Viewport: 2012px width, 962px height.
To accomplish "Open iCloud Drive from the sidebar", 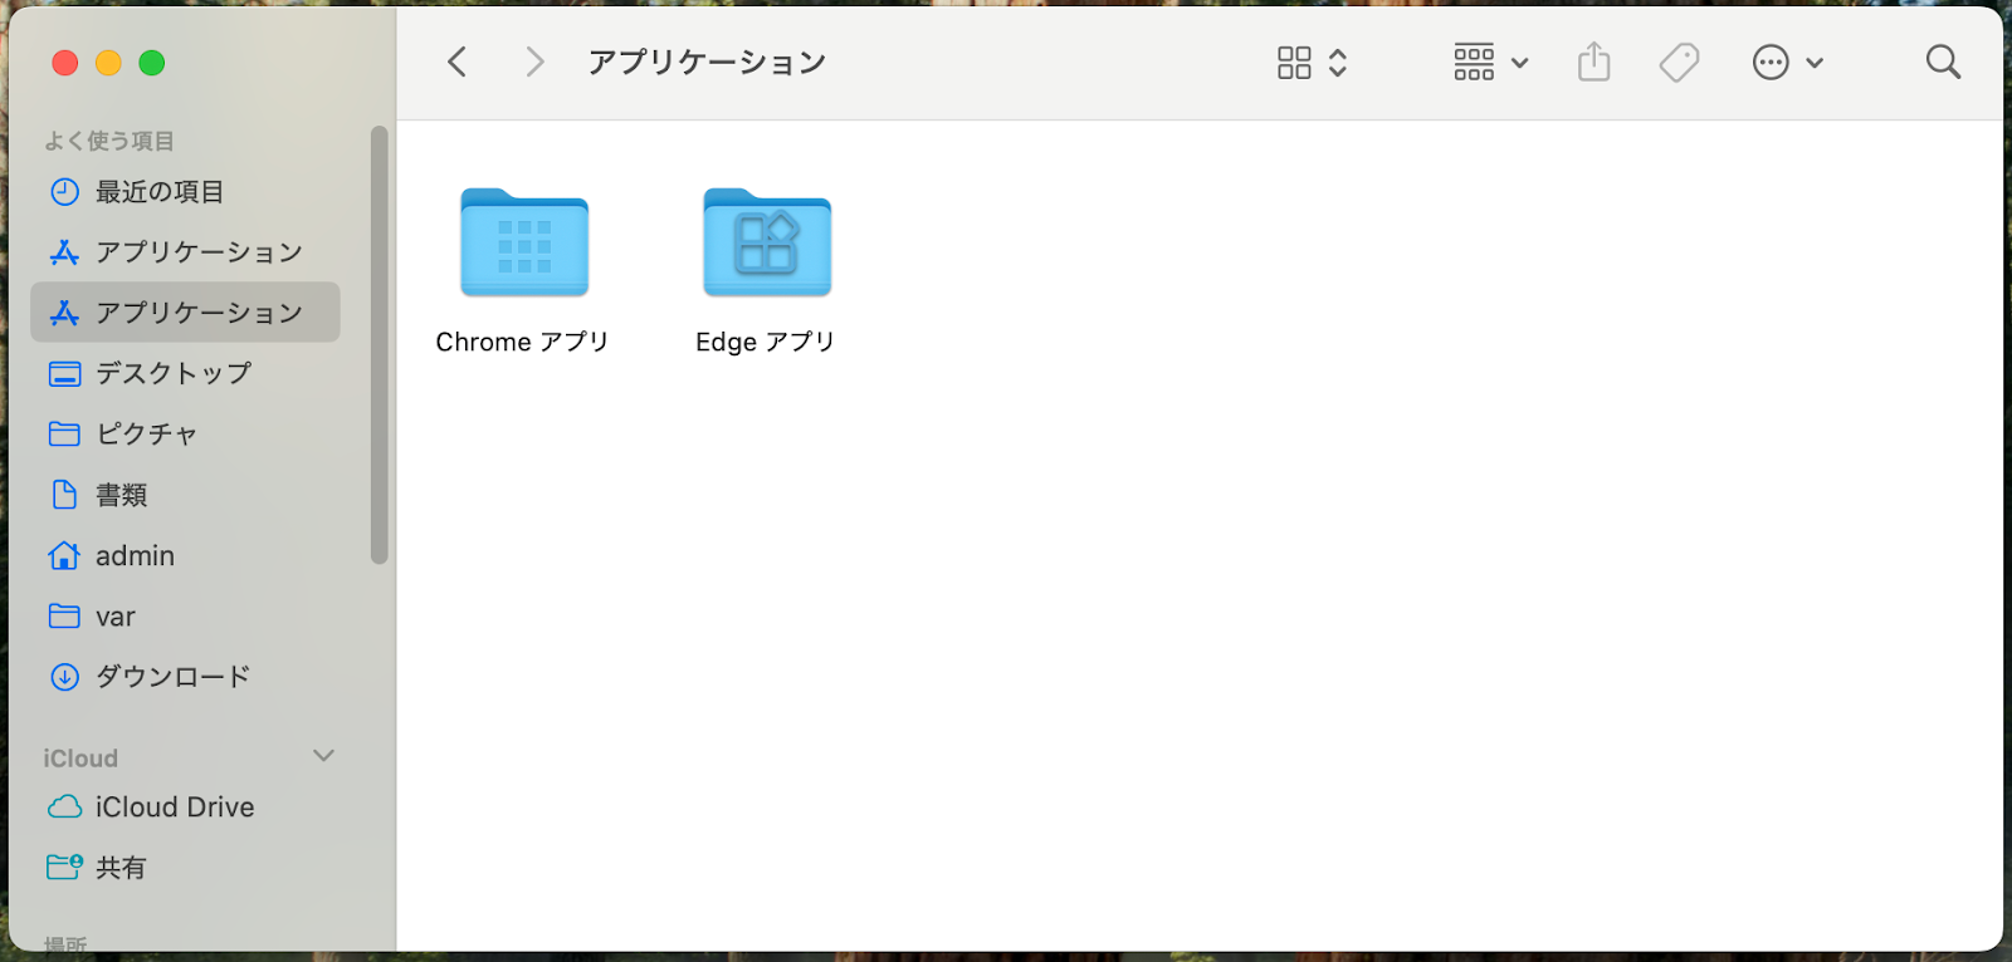I will (x=174, y=807).
